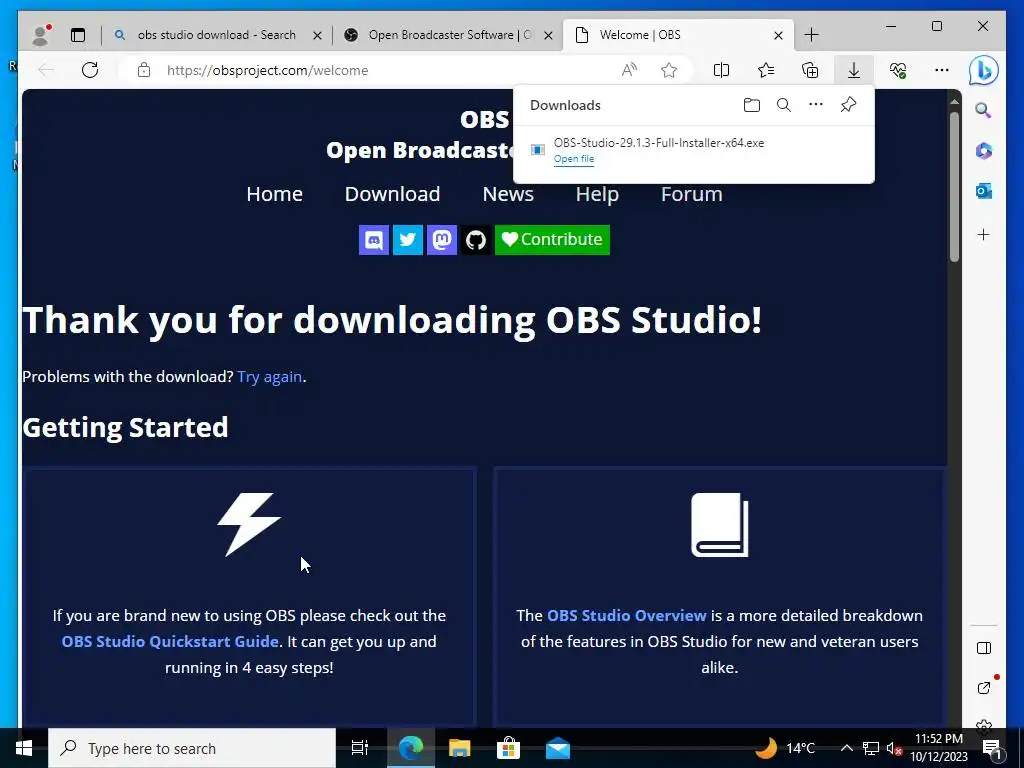Open Microsoft Store from taskbar
The height and width of the screenshot is (768, 1024).
[x=508, y=748]
